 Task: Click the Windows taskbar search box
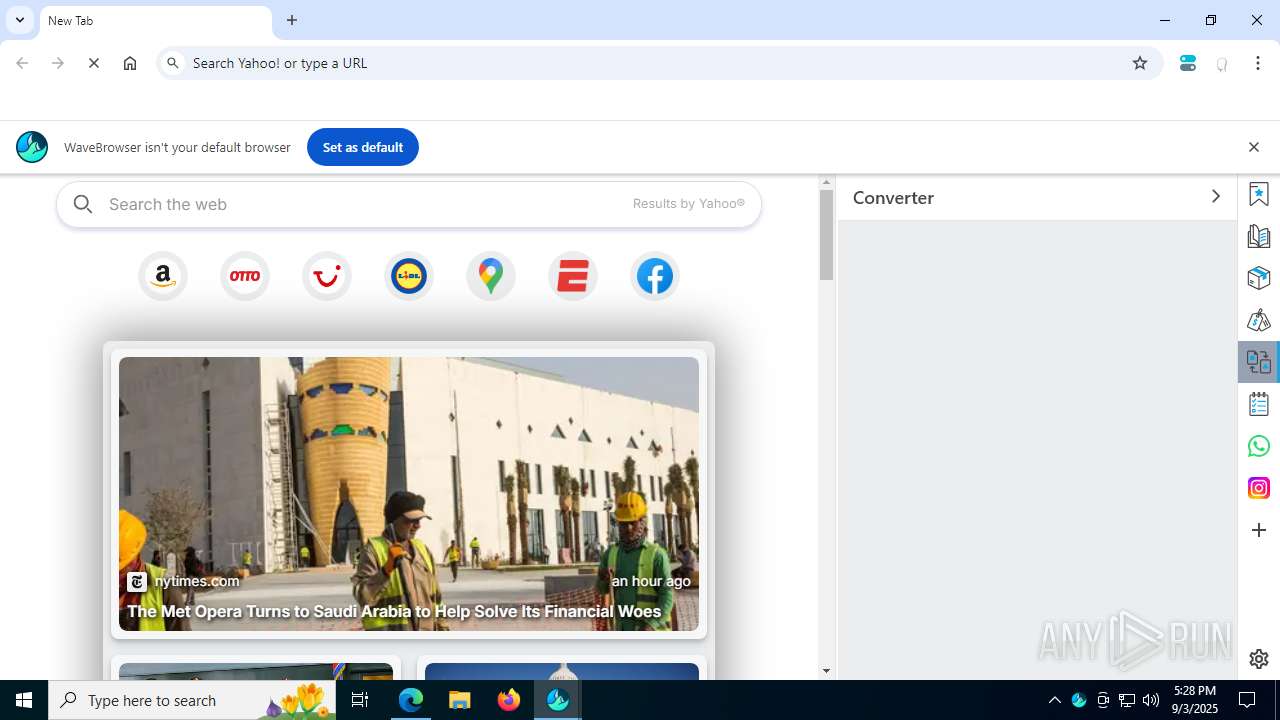pos(193,700)
